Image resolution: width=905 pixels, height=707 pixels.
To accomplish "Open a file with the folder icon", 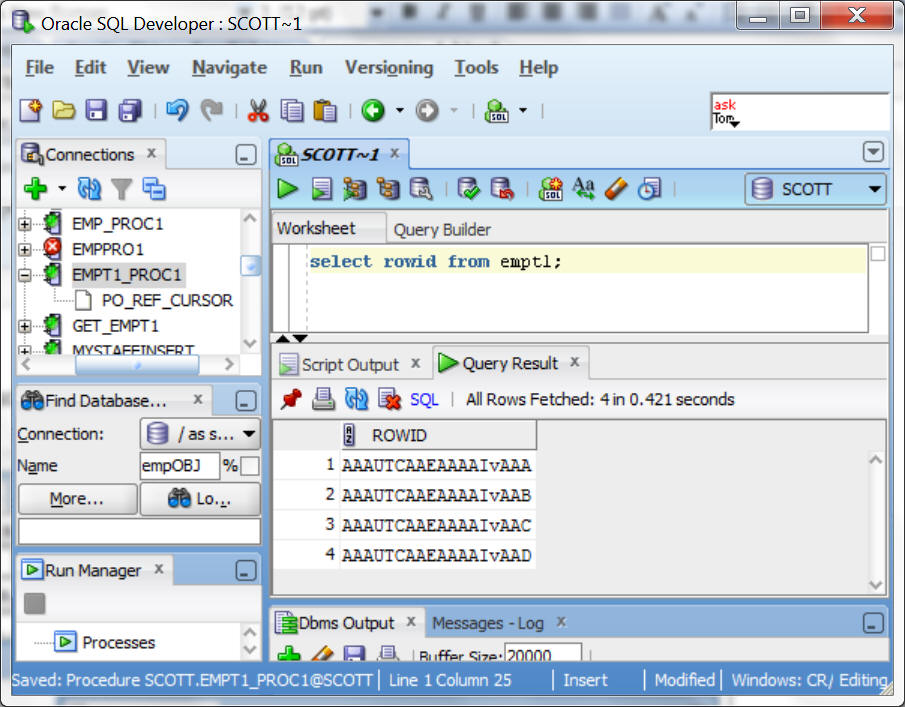I will coord(63,110).
